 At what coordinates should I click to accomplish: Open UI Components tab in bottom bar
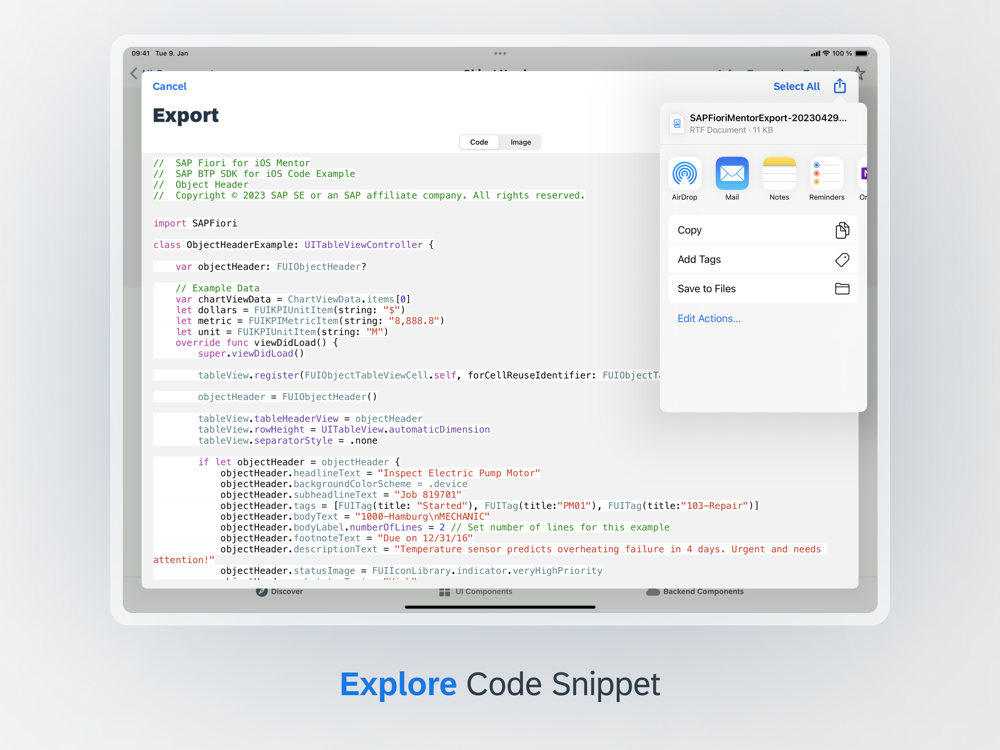point(475,592)
